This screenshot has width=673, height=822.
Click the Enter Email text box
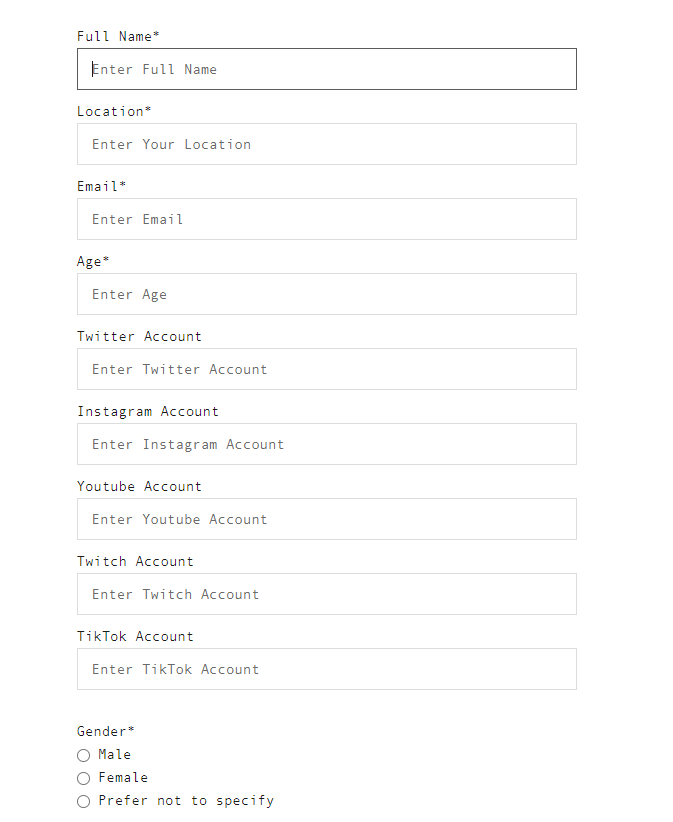327,219
